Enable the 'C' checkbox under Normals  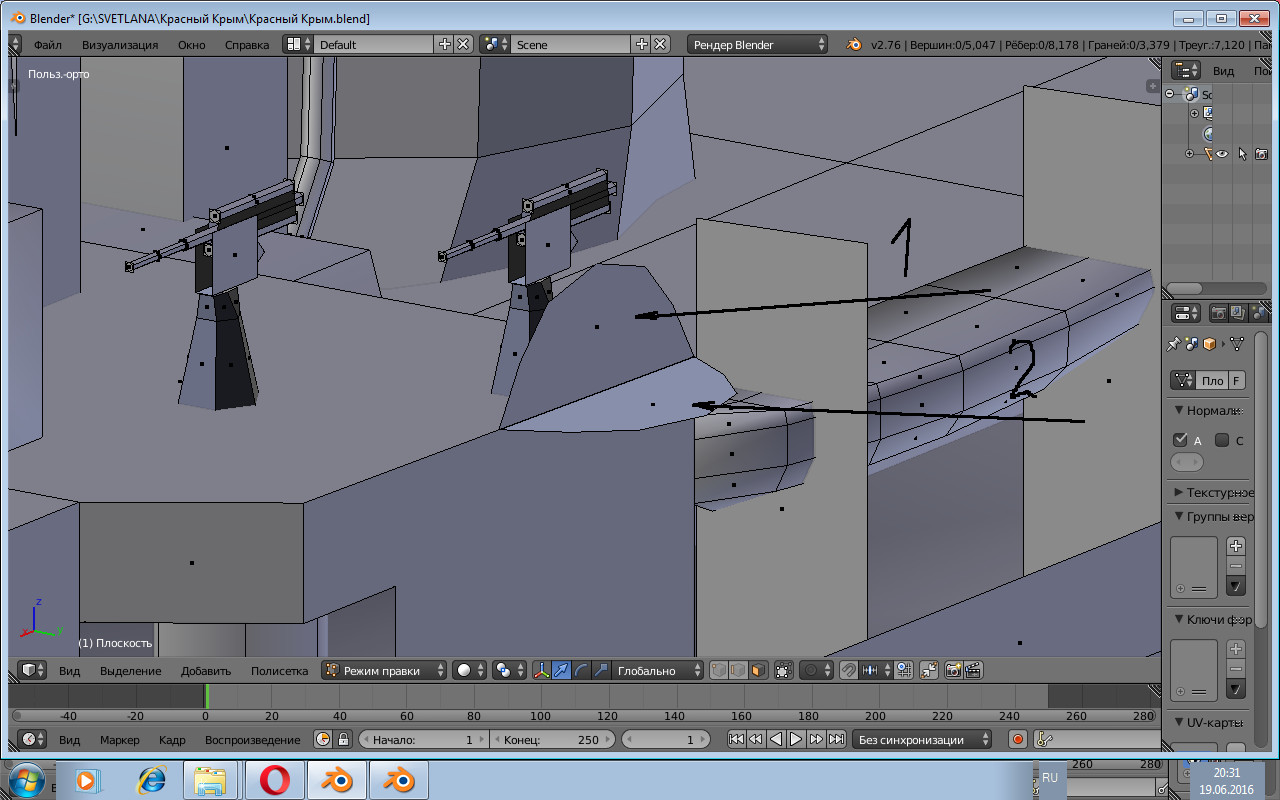pos(1222,440)
